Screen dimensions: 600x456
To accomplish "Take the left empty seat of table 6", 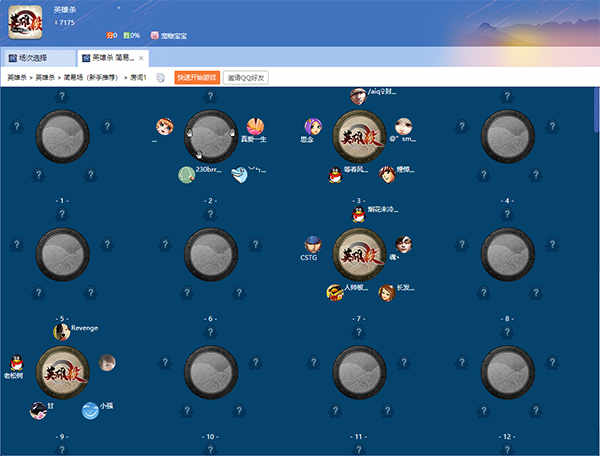I will click(x=165, y=244).
